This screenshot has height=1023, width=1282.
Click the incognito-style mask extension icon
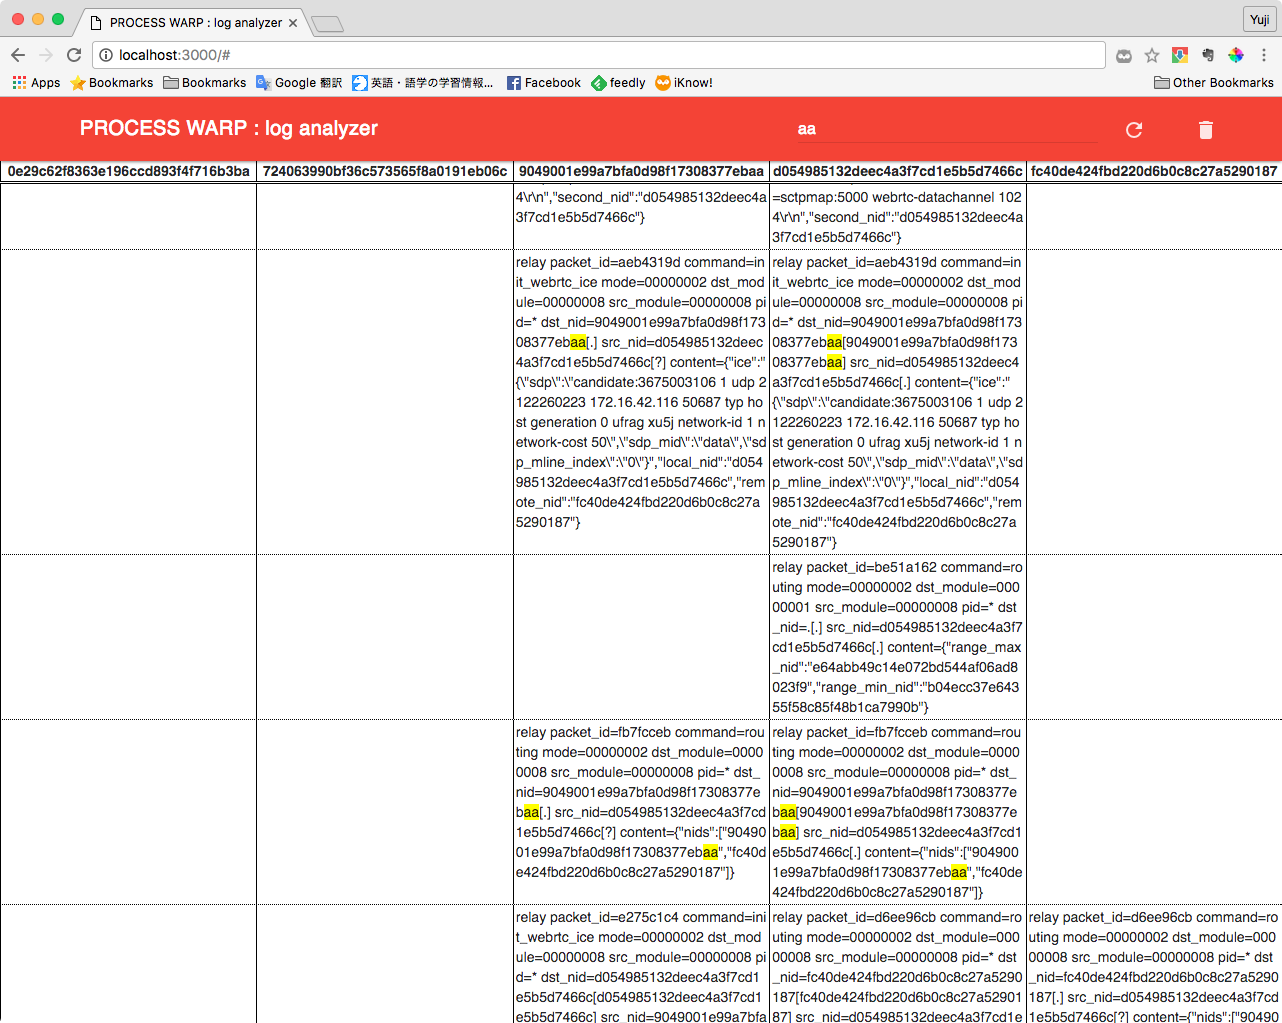(1124, 55)
